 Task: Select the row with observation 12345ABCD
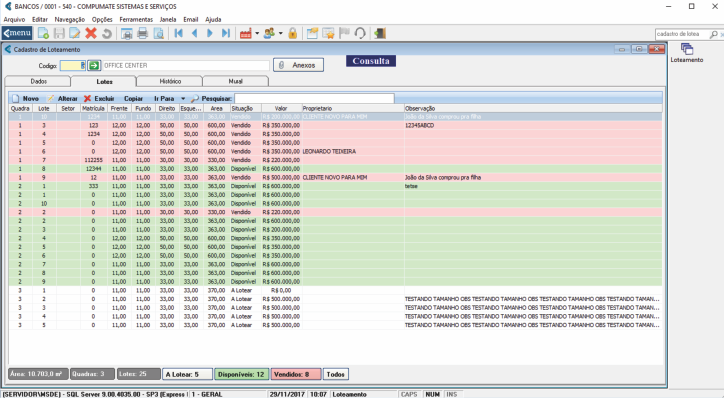pos(335,125)
